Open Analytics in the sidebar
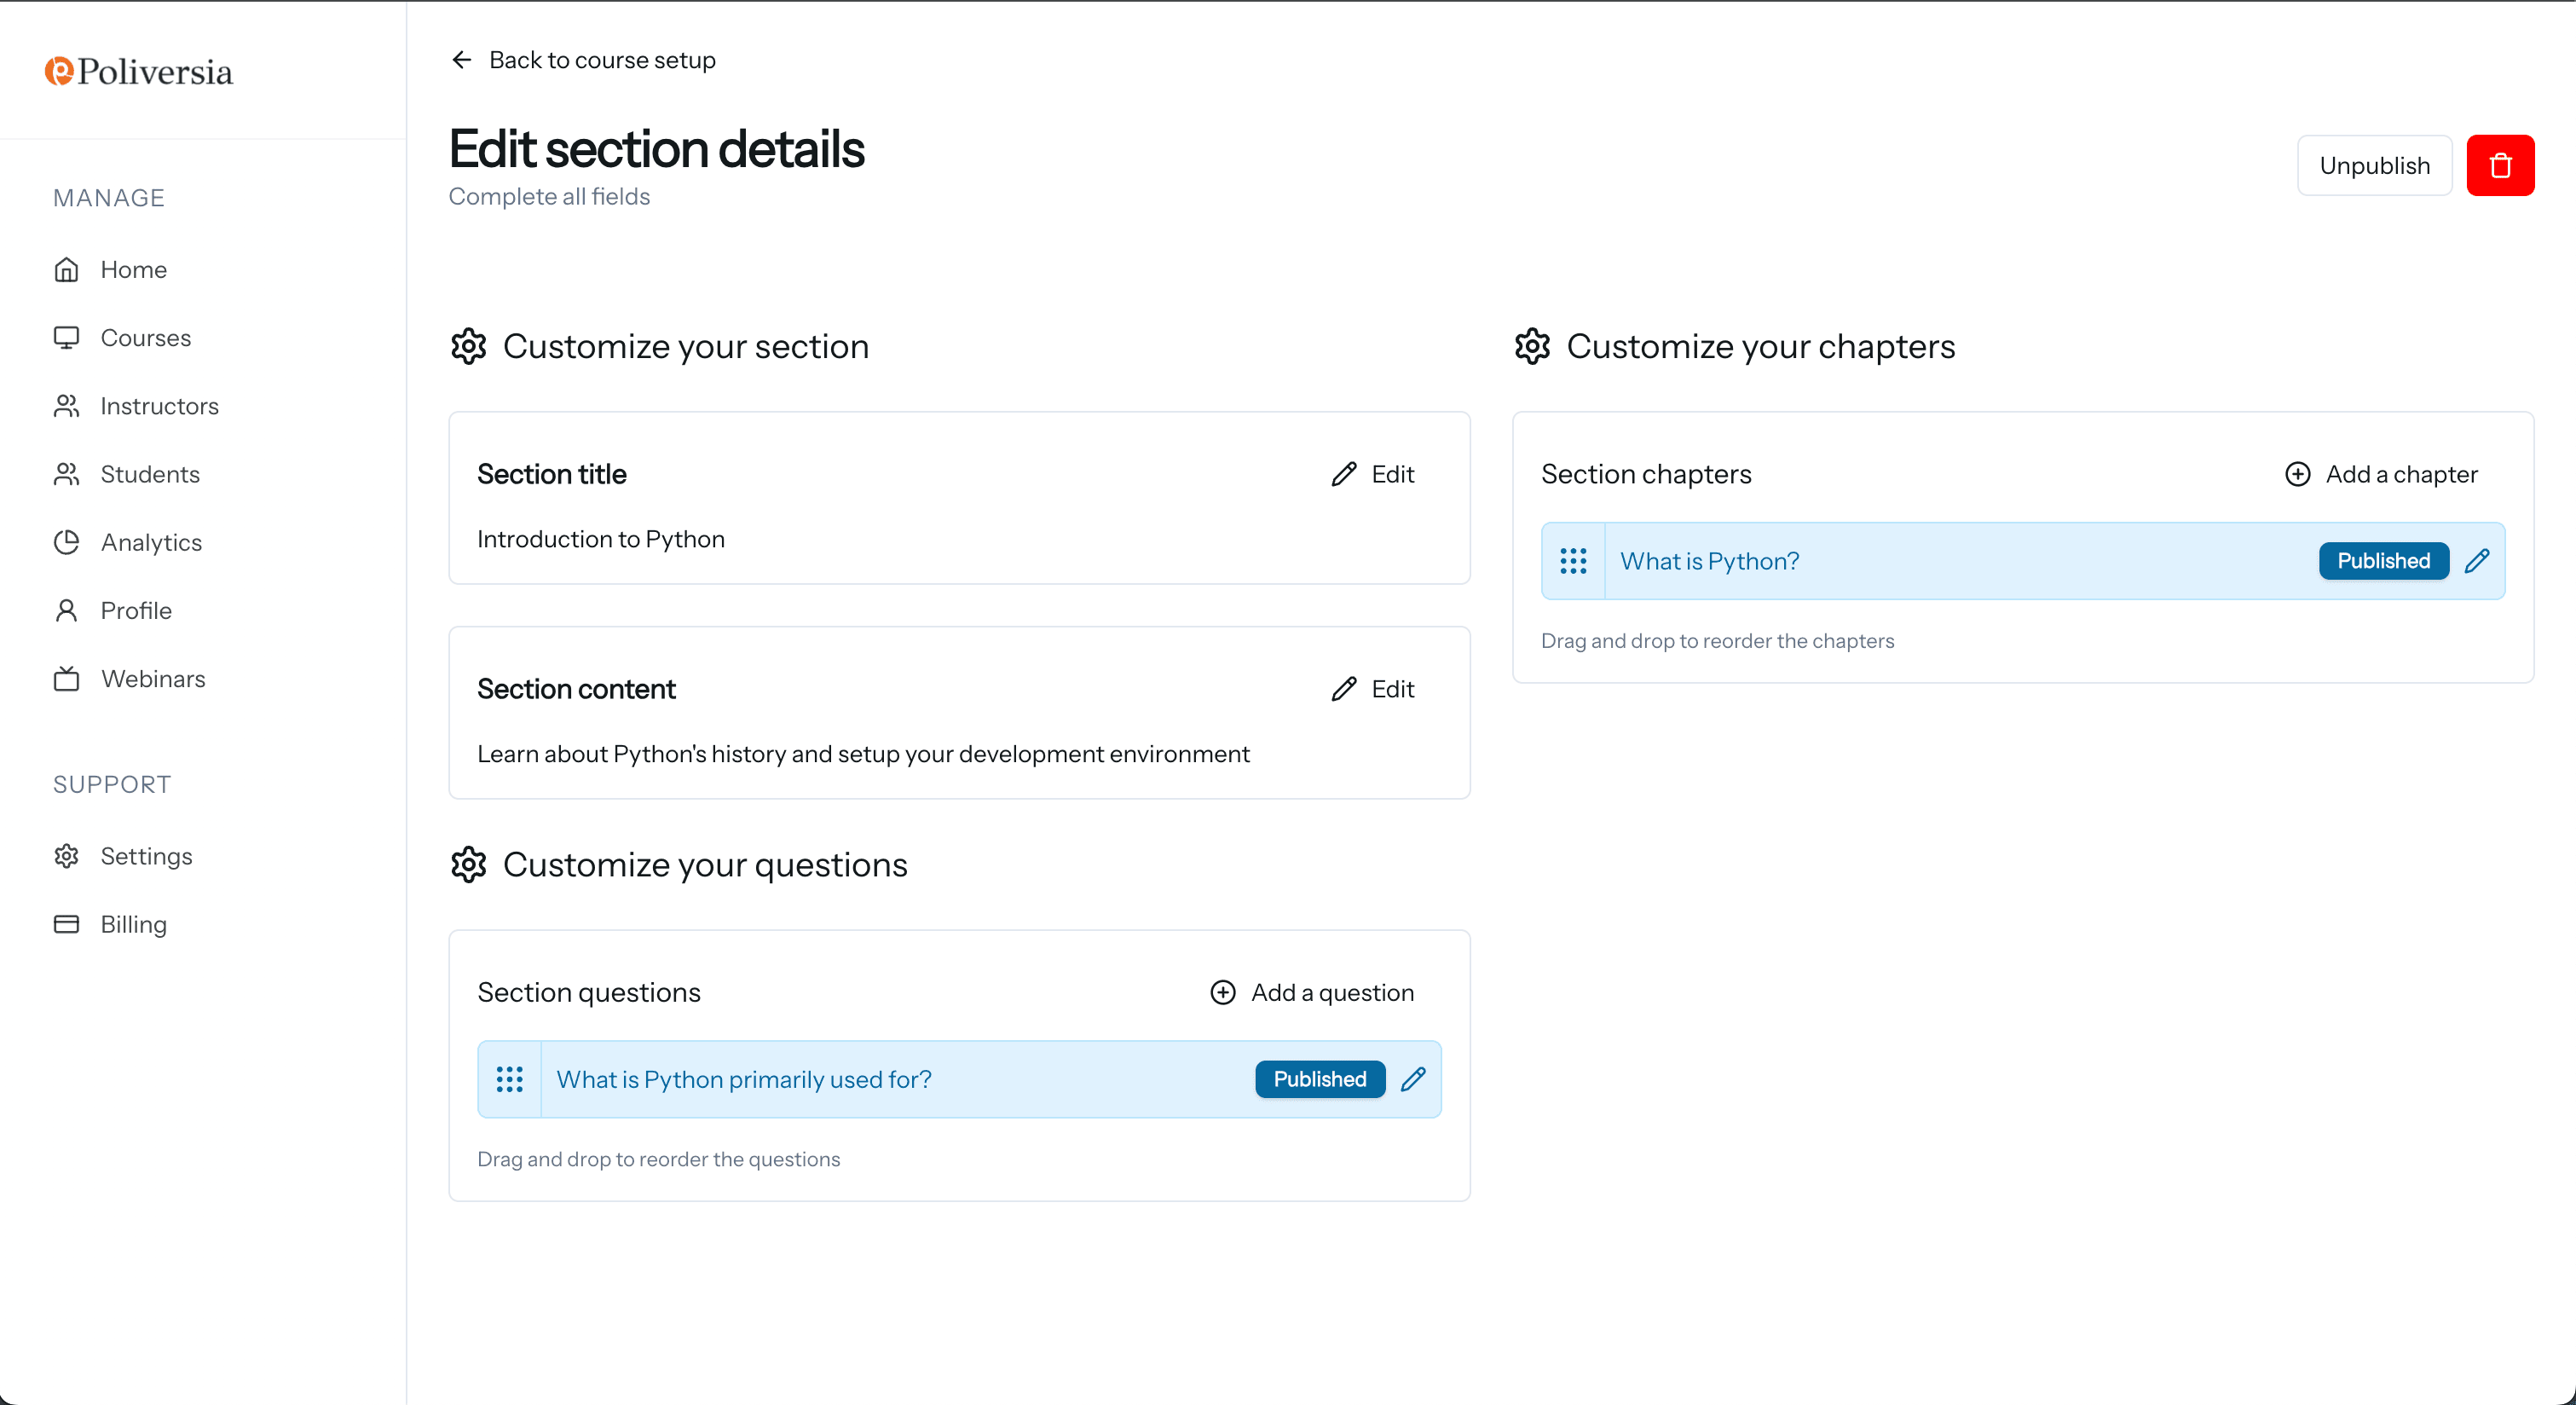The image size is (2576, 1405). tap(151, 542)
